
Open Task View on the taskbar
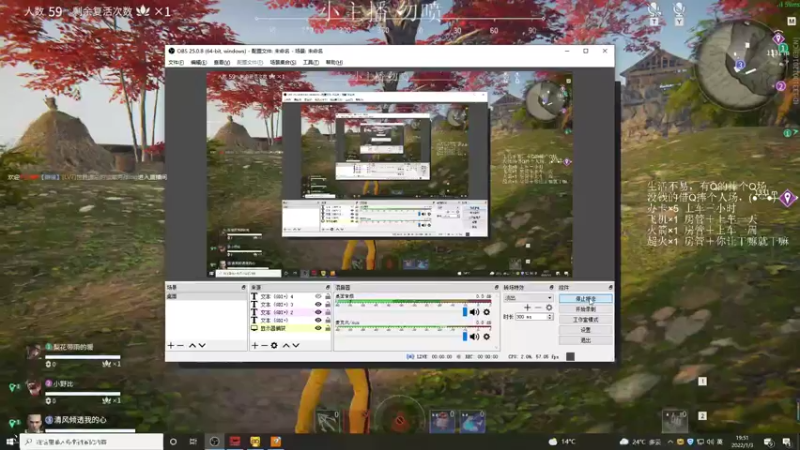click(193, 441)
